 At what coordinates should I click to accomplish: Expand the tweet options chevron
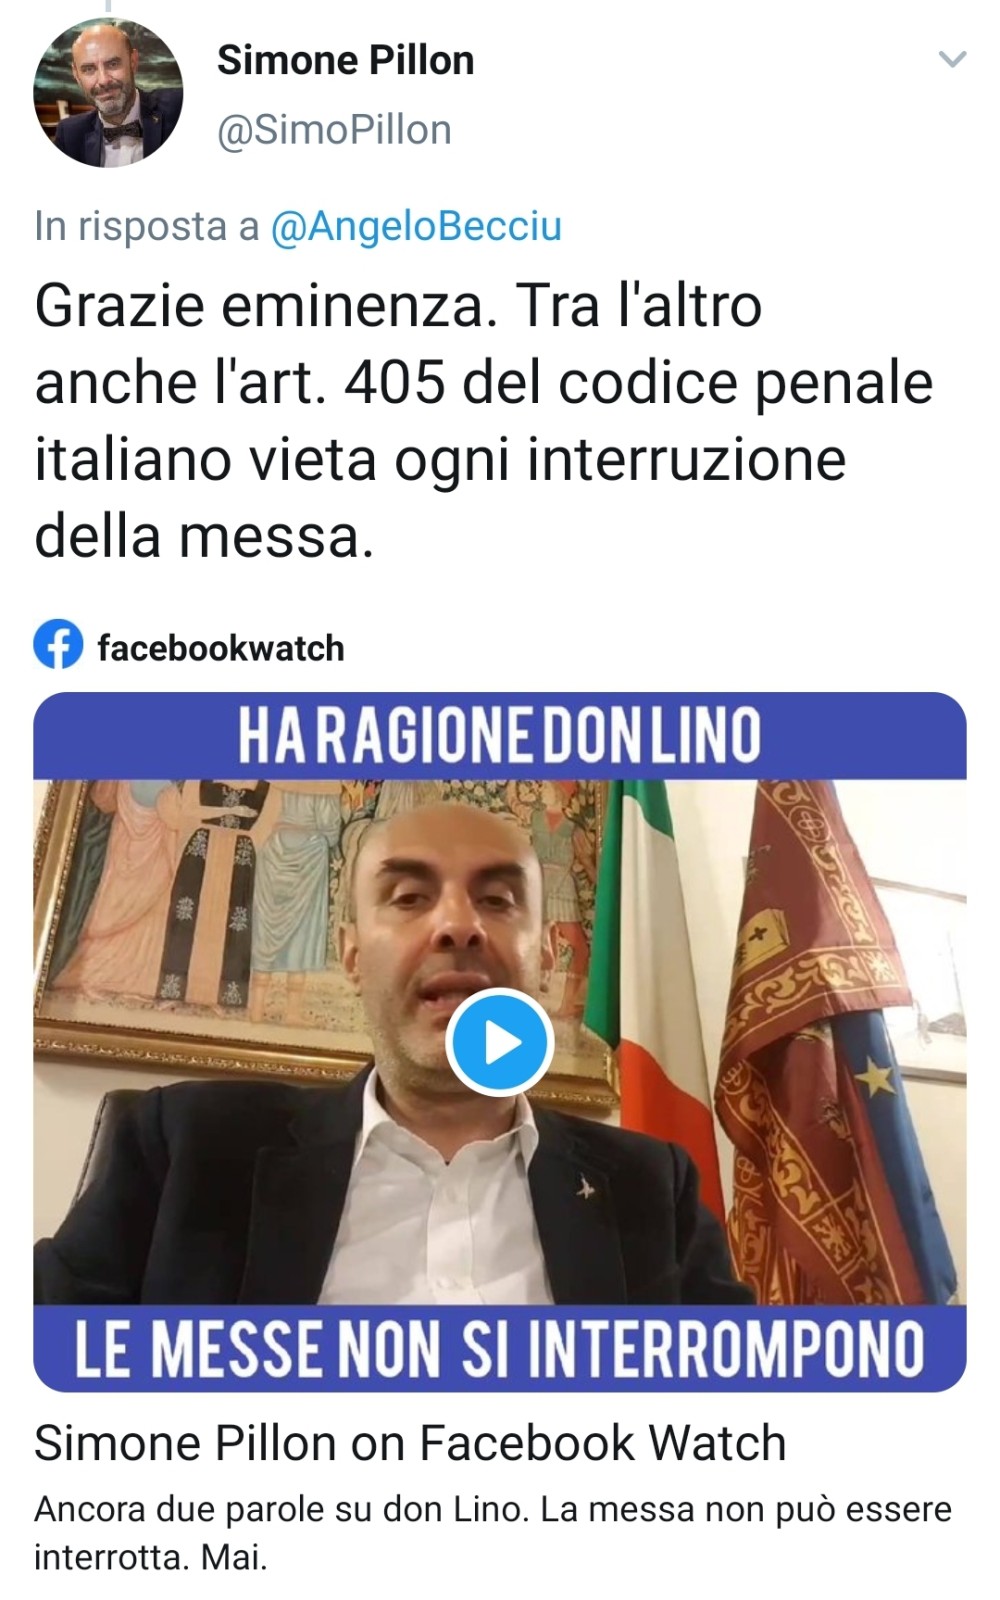(x=952, y=60)
